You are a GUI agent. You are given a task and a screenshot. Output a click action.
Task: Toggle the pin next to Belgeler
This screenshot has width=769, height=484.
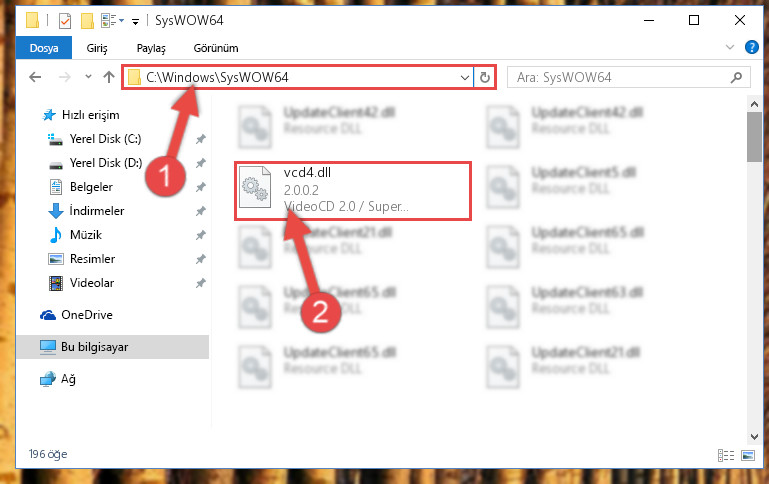[x=201, y=187]
